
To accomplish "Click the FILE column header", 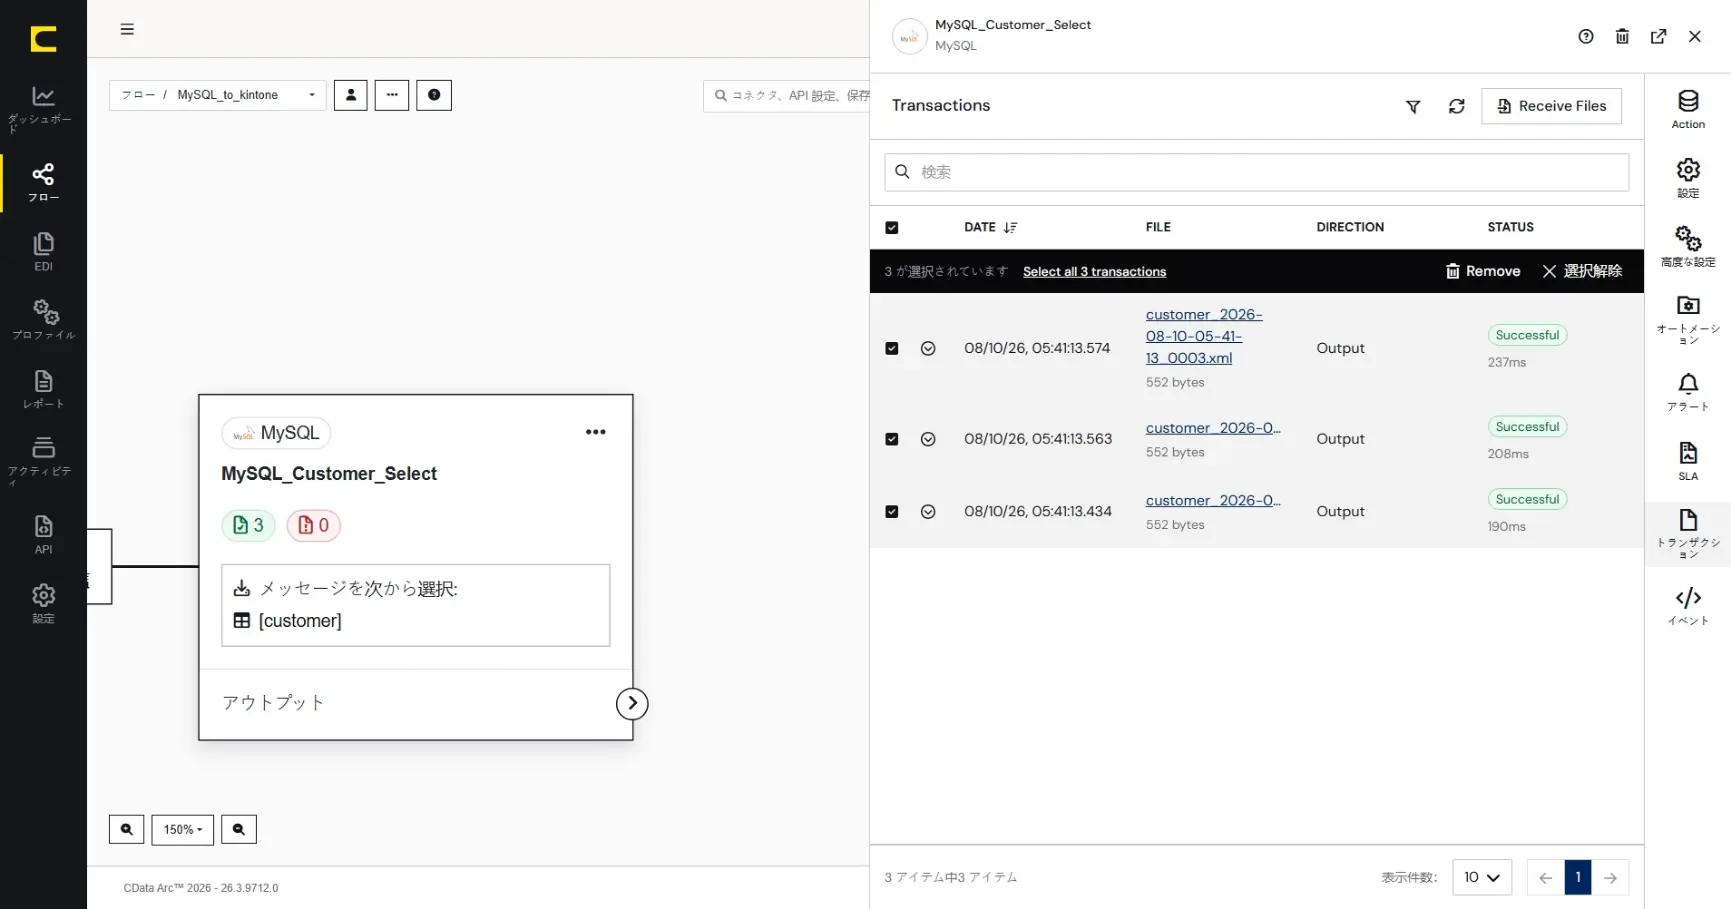I will pyautogui.click(x=1158, y=227).
